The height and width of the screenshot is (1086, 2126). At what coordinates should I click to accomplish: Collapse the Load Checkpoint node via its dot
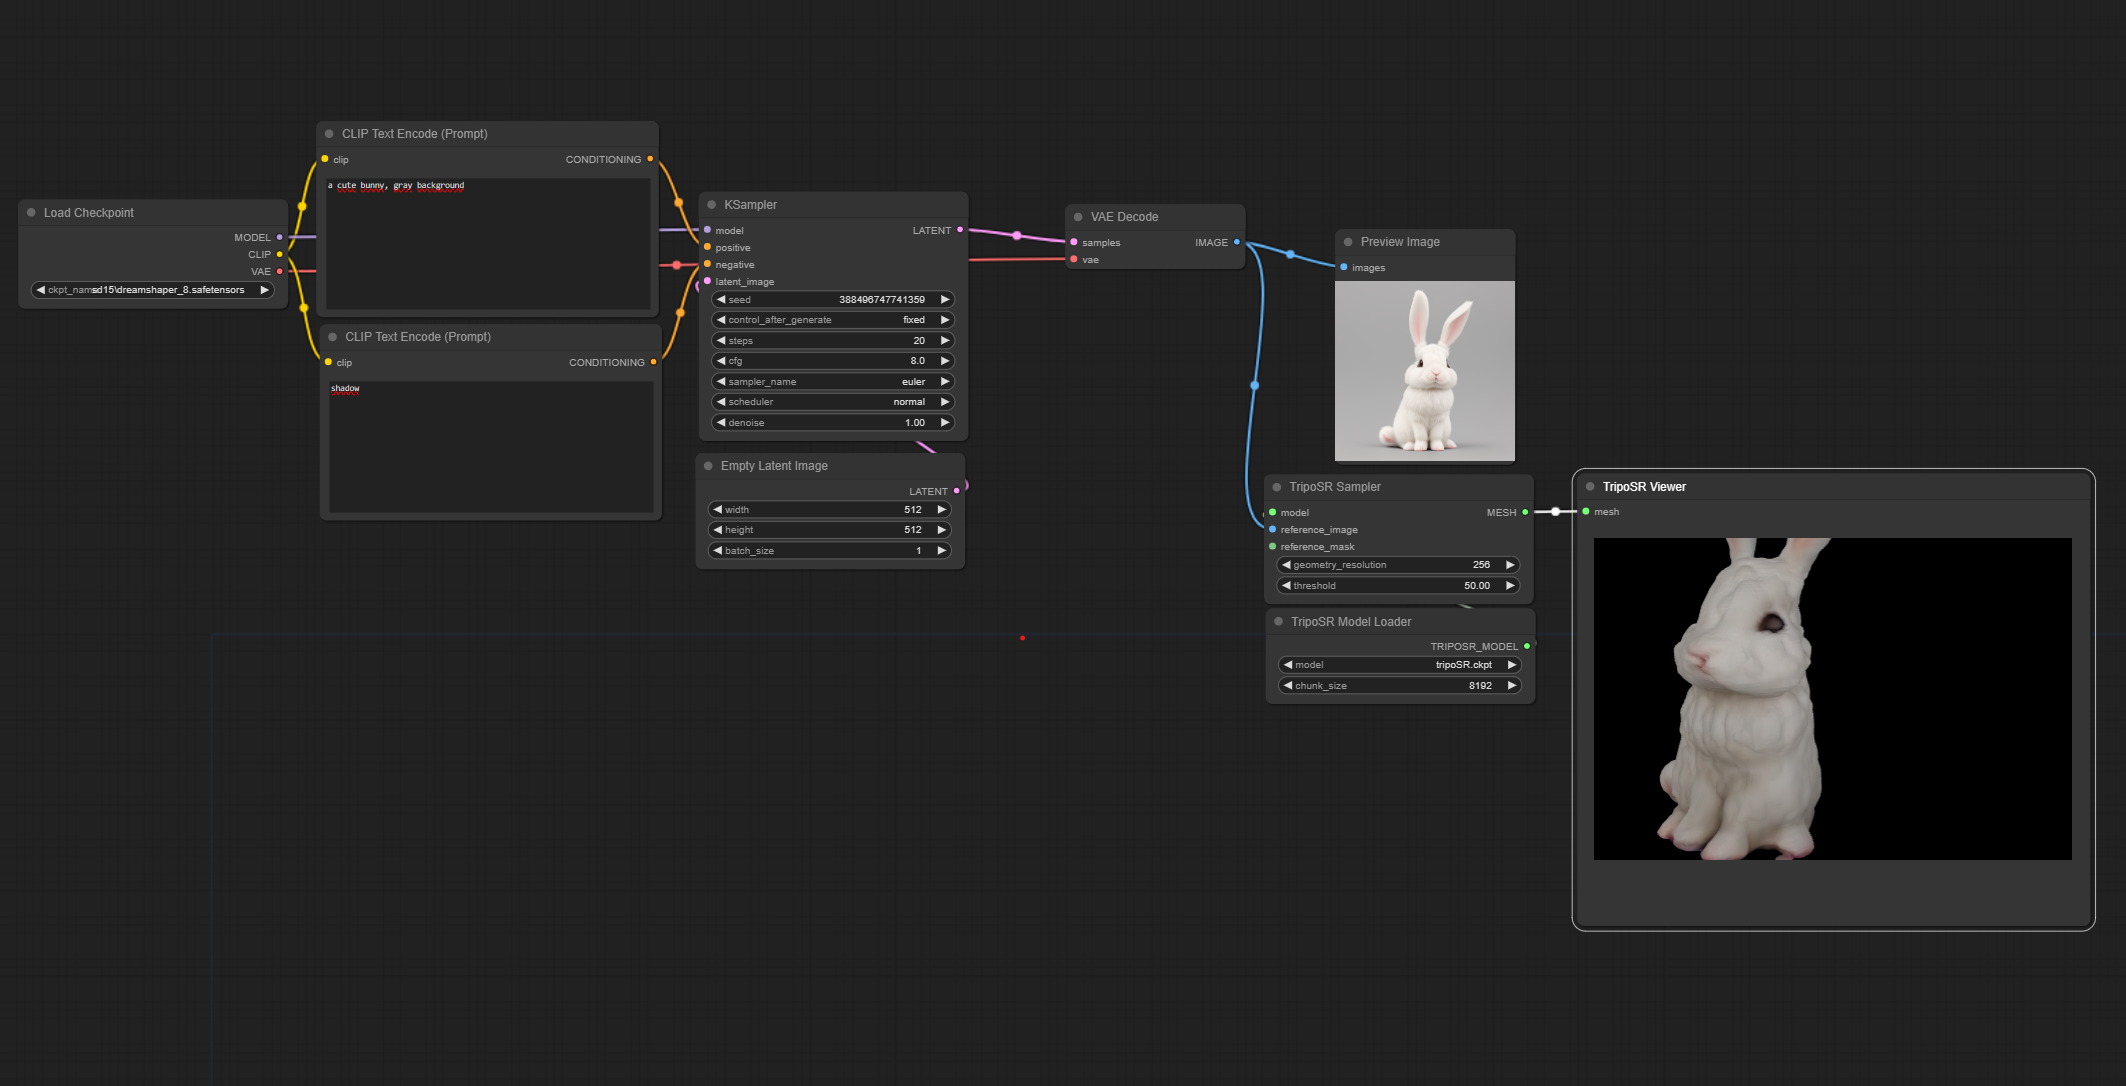tap(31, 213)
